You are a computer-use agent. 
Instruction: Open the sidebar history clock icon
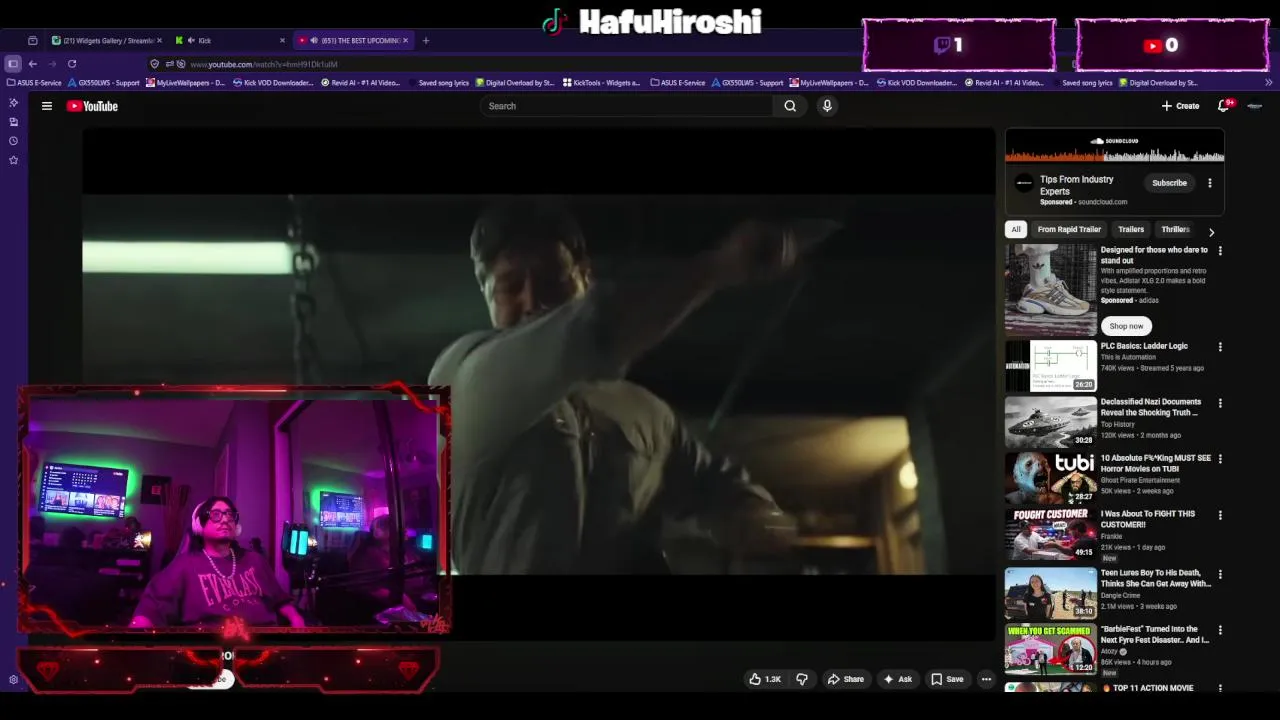[x=13, y=141]
